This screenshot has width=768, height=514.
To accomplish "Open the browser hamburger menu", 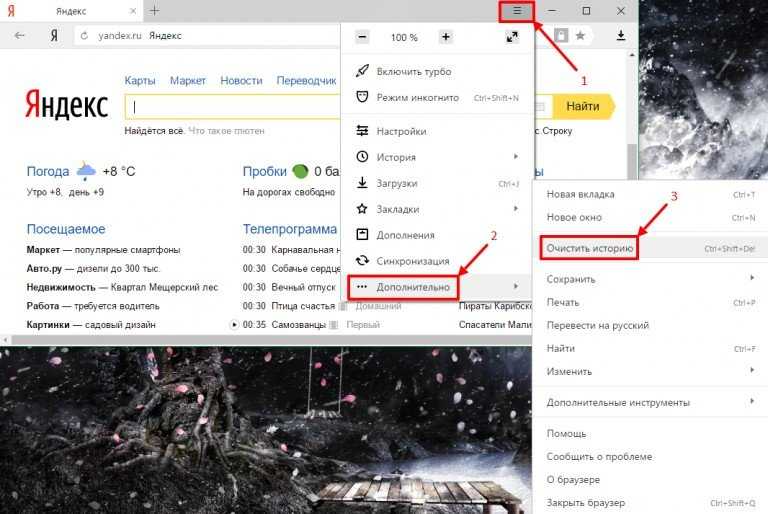I will coord(517,11).
